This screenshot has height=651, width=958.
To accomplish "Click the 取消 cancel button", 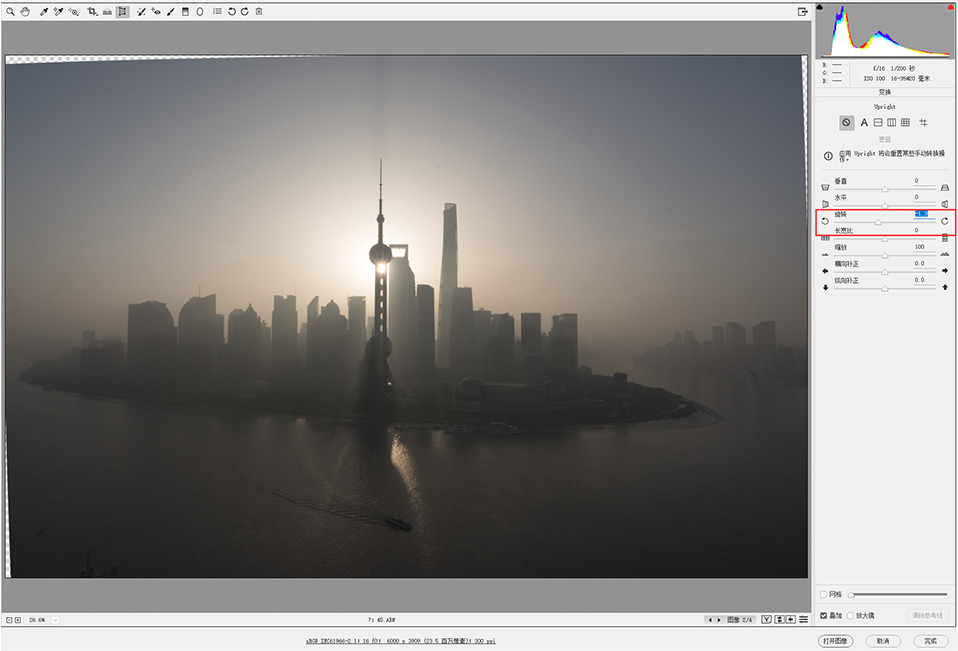I will coord(883,641).
